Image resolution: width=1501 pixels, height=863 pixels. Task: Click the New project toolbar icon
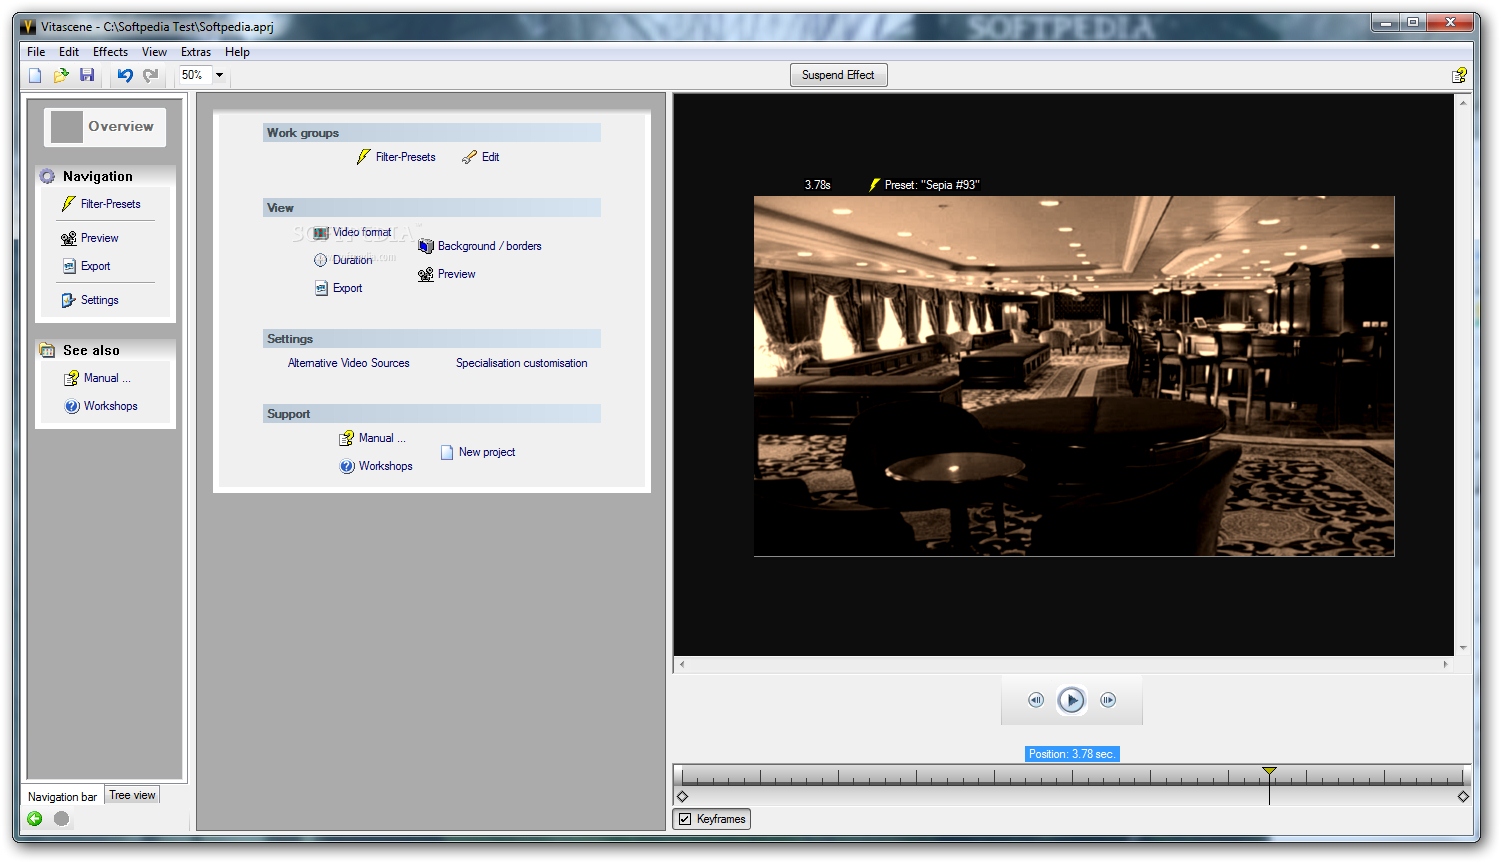click(x=35, y=75)
